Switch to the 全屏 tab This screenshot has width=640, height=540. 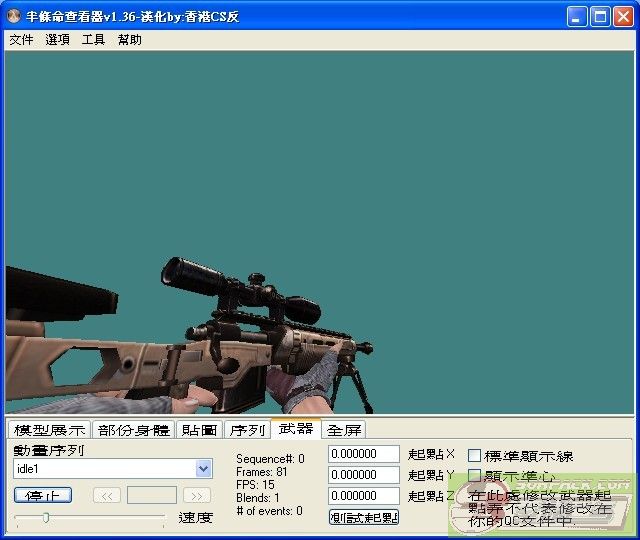click(x=345, y=430)
